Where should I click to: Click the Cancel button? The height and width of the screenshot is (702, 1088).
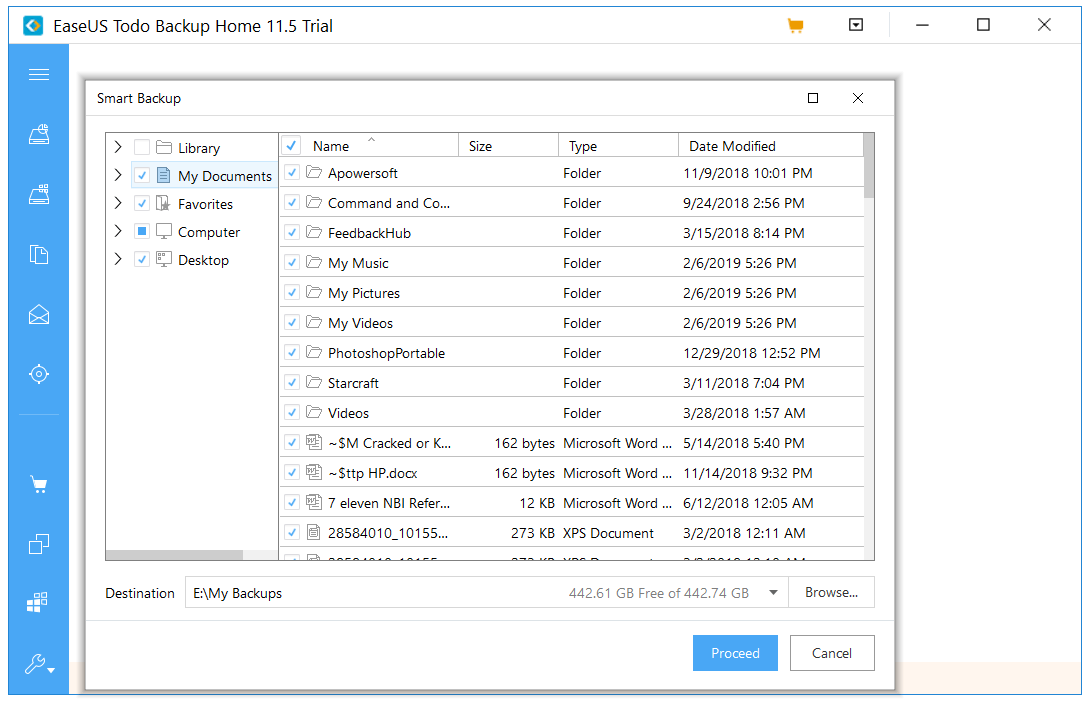tap(831, 653)
